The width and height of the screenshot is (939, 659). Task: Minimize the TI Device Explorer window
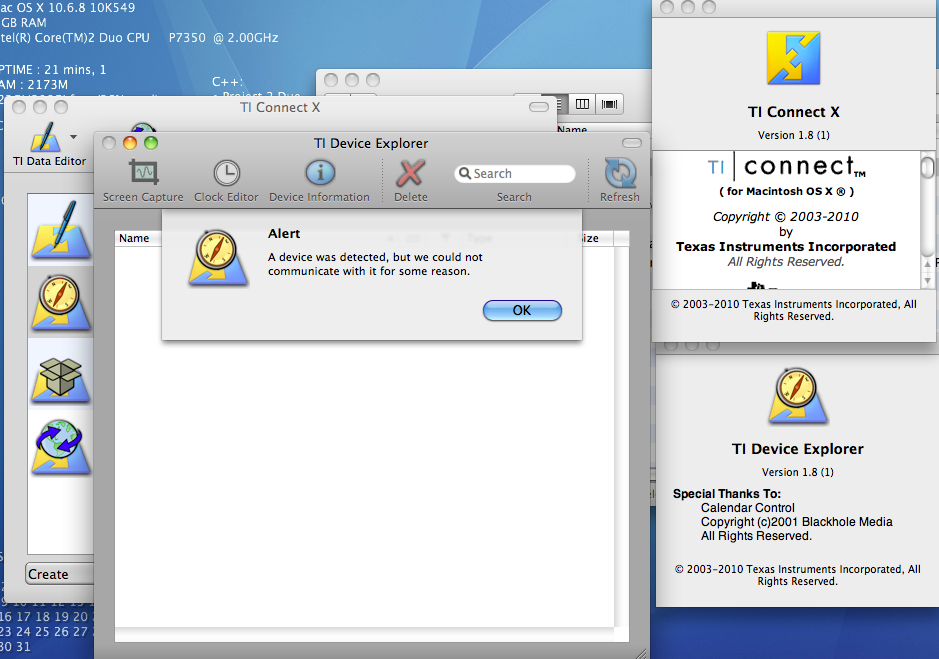[x=130, y=143]
